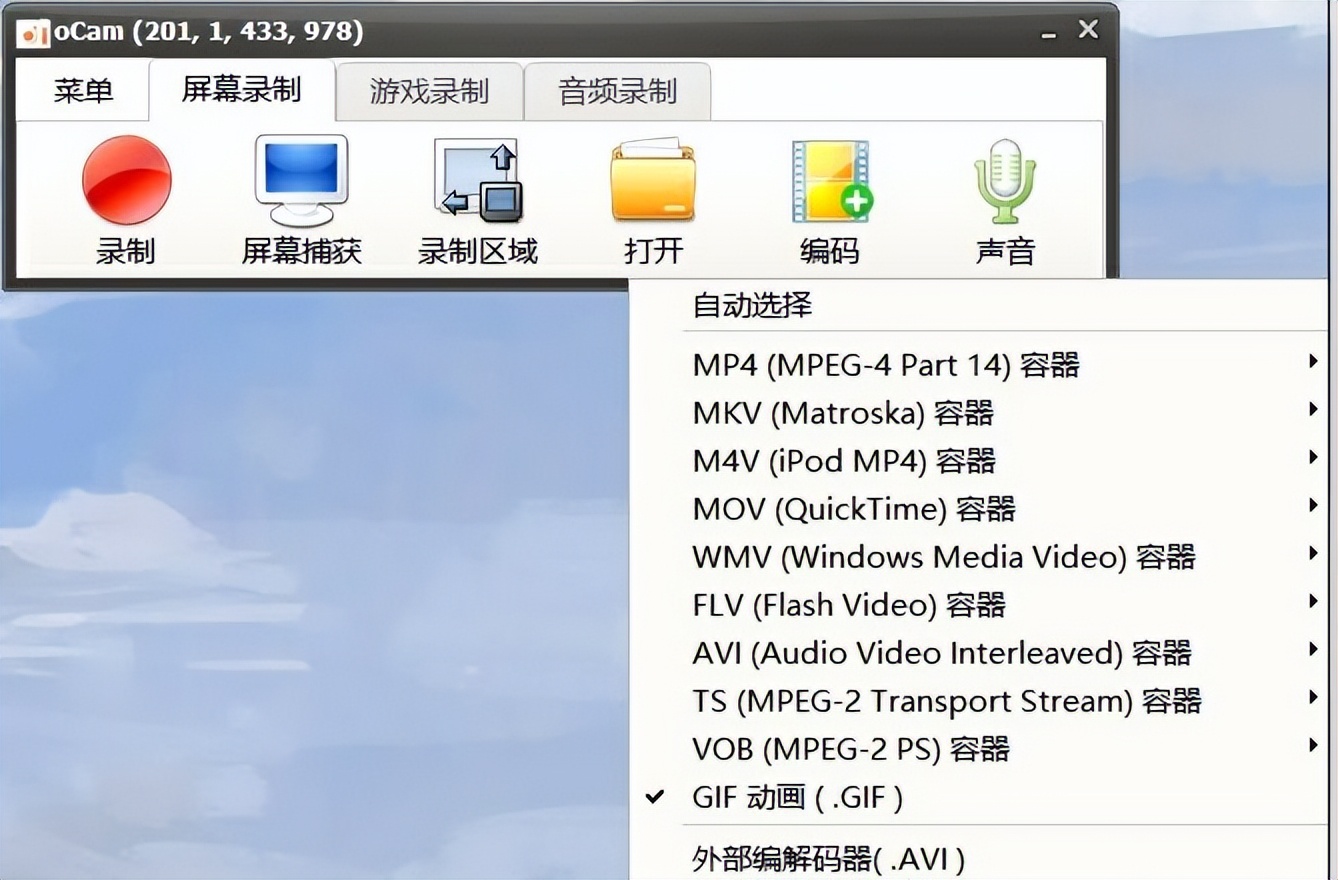Select the 屏幕捕获 screen capture icon
This screenshot has width=1338, height=880.
300,181
